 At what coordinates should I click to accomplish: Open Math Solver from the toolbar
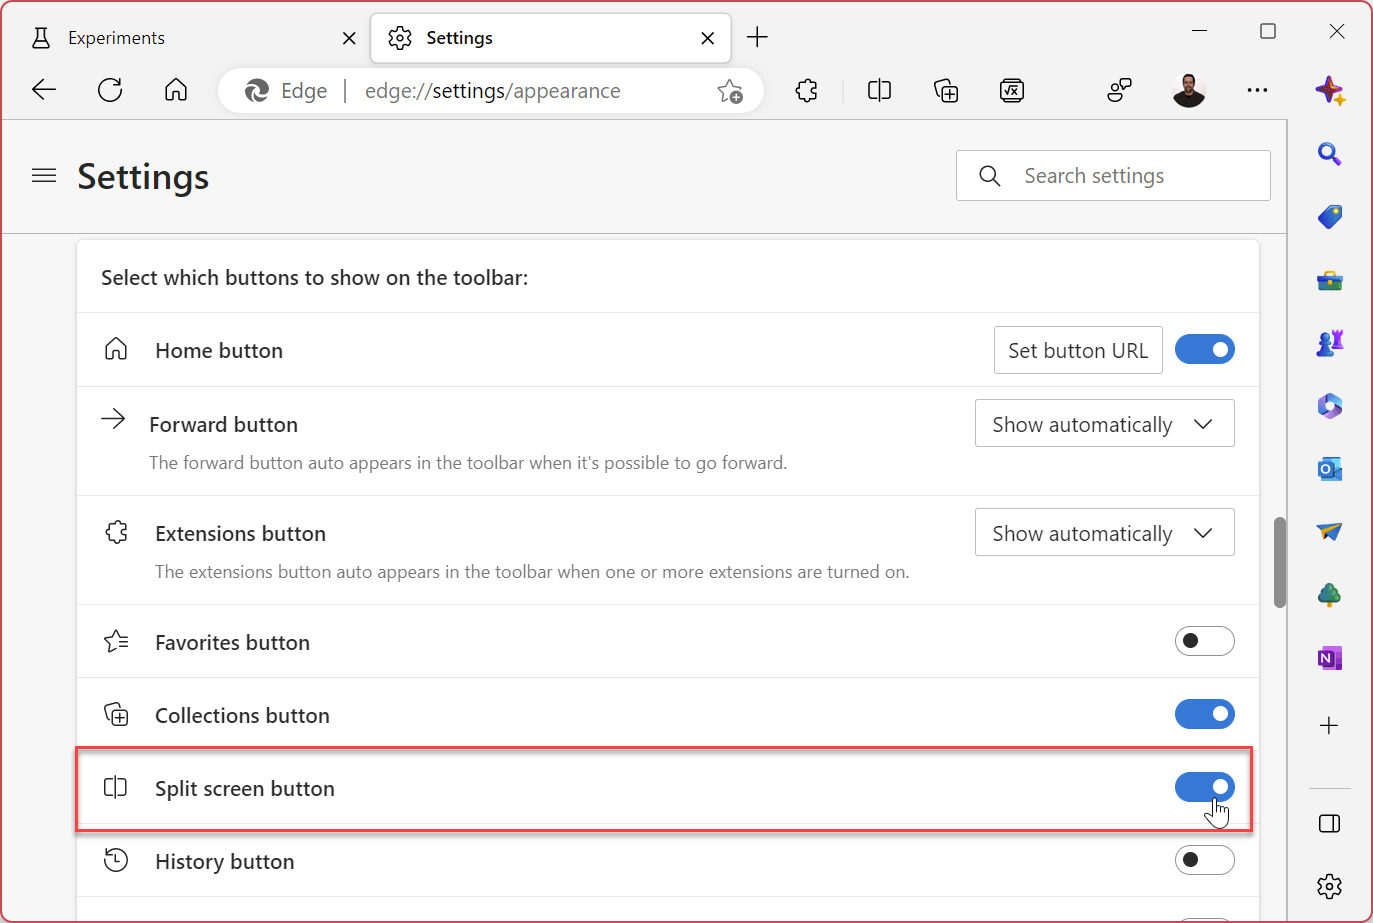tap(1012, 90)
